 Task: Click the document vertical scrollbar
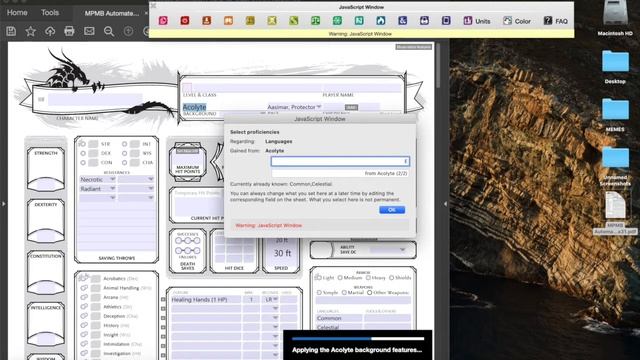coord(438,65)
